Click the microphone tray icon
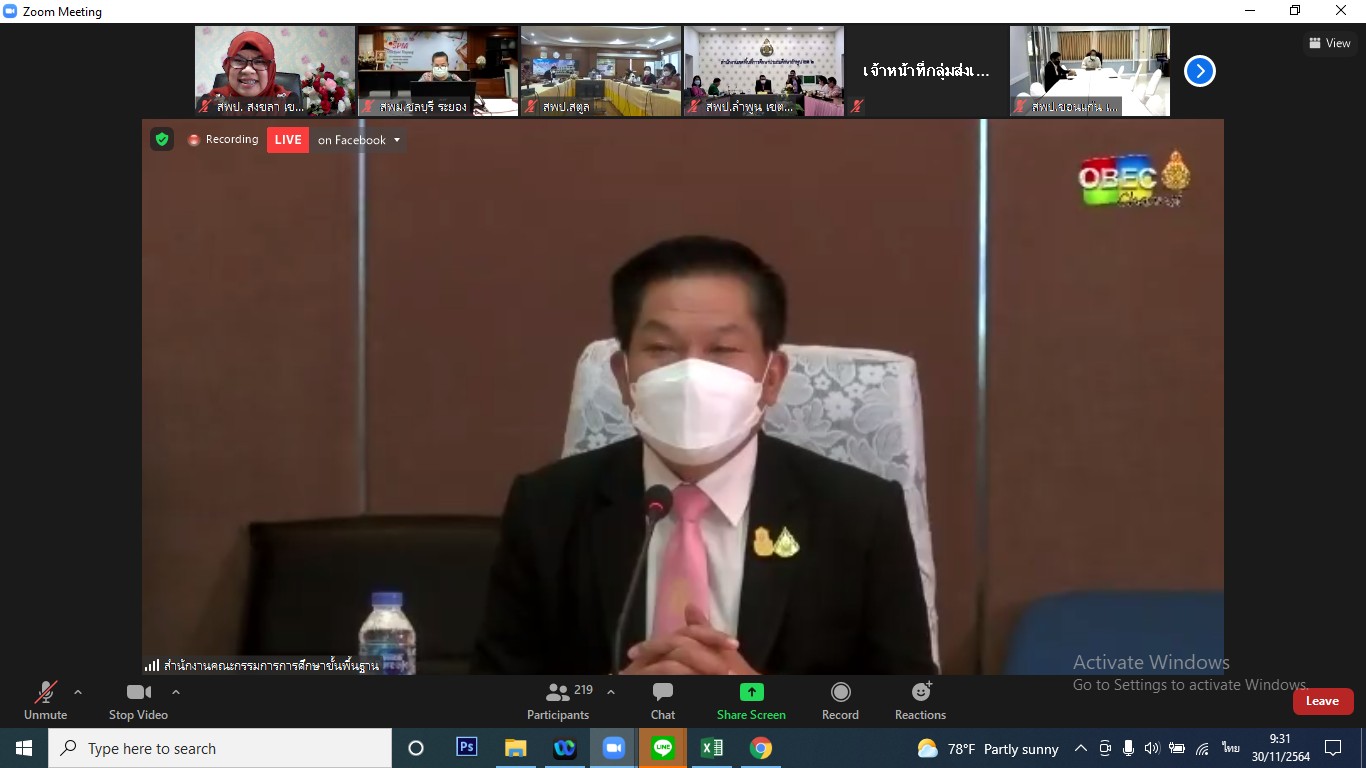The image size is (1366, 768). (x=1128, y=748)
